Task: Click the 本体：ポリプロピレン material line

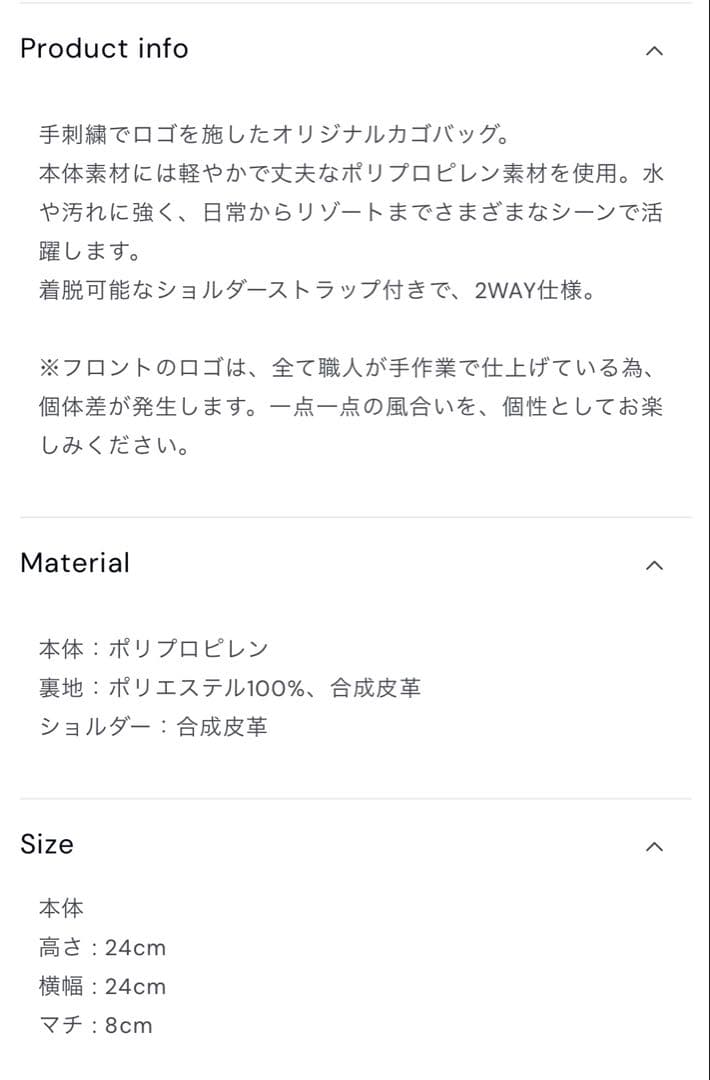Action: [152, 648]
